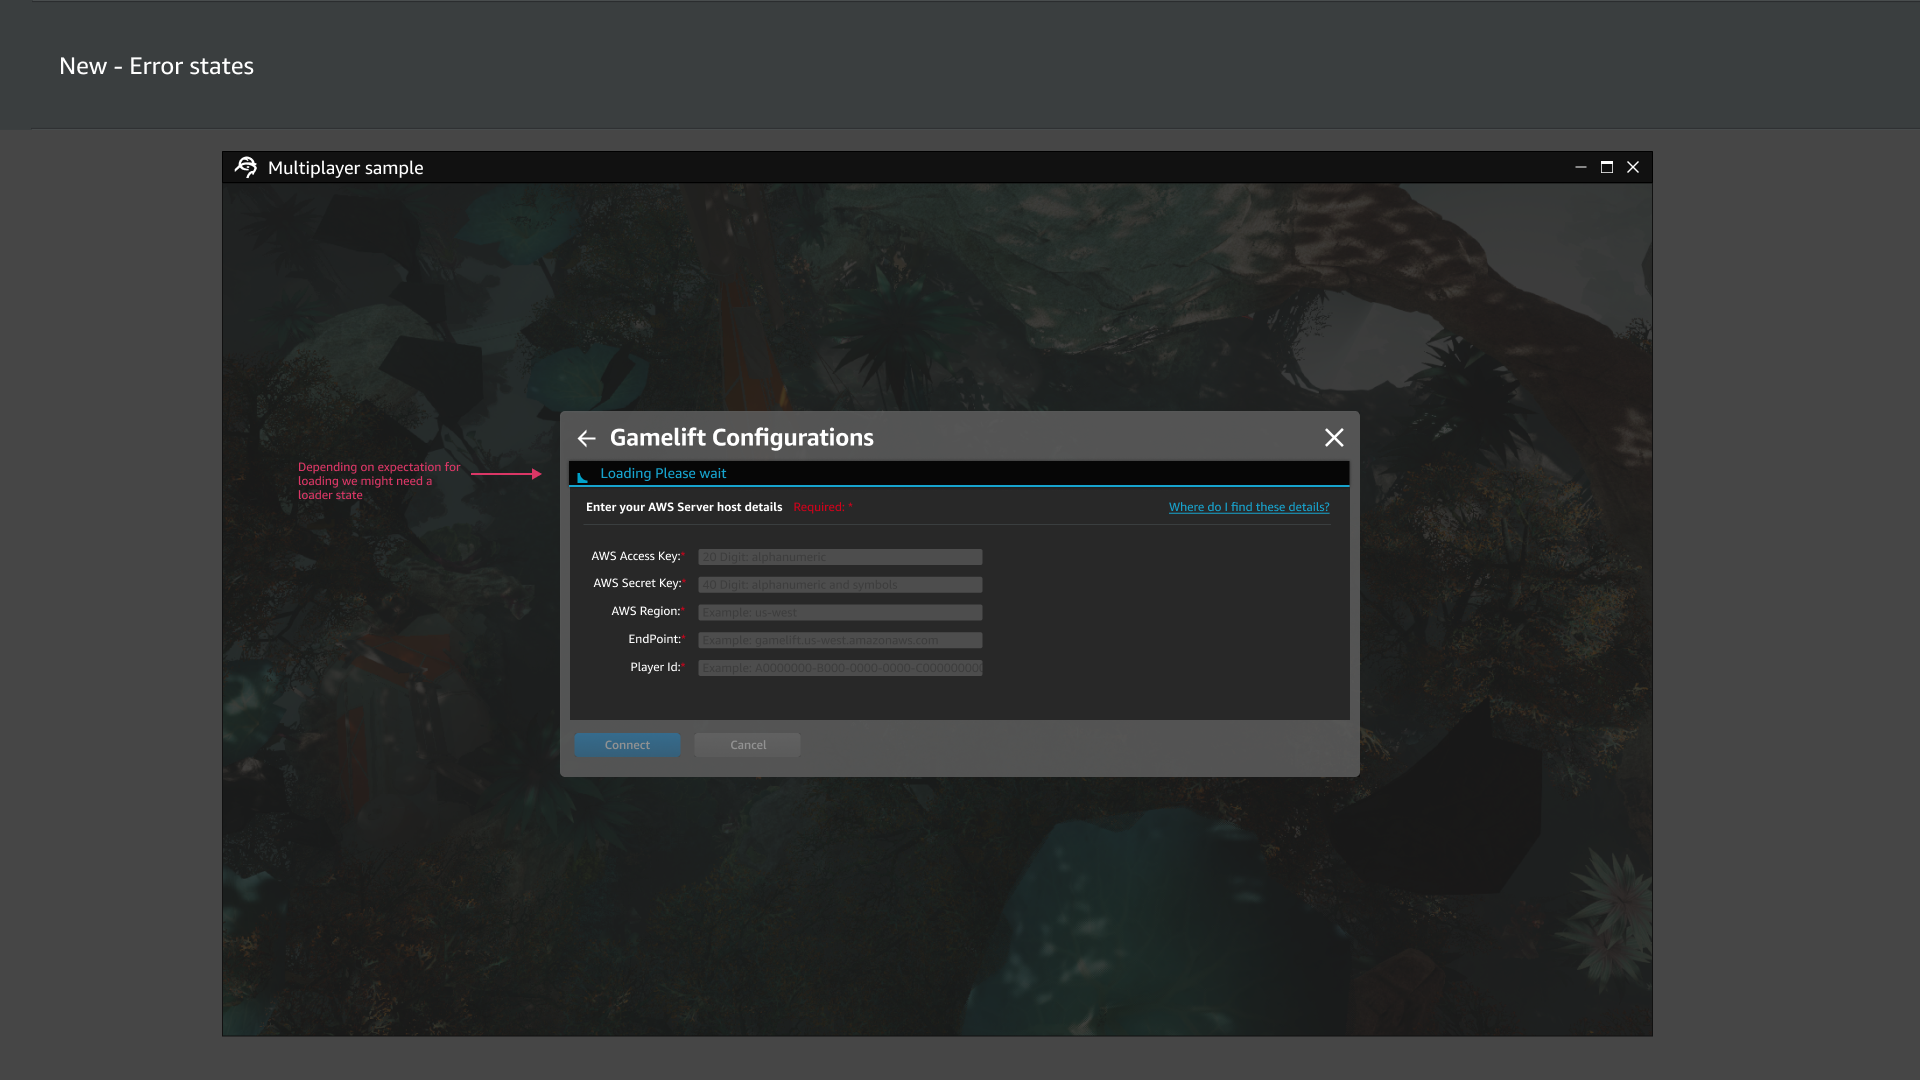Click the 'Loading Please wait' status text
Image resolution: width=1920 pixels, height=1080 pixels.
[x=663, y=474]
